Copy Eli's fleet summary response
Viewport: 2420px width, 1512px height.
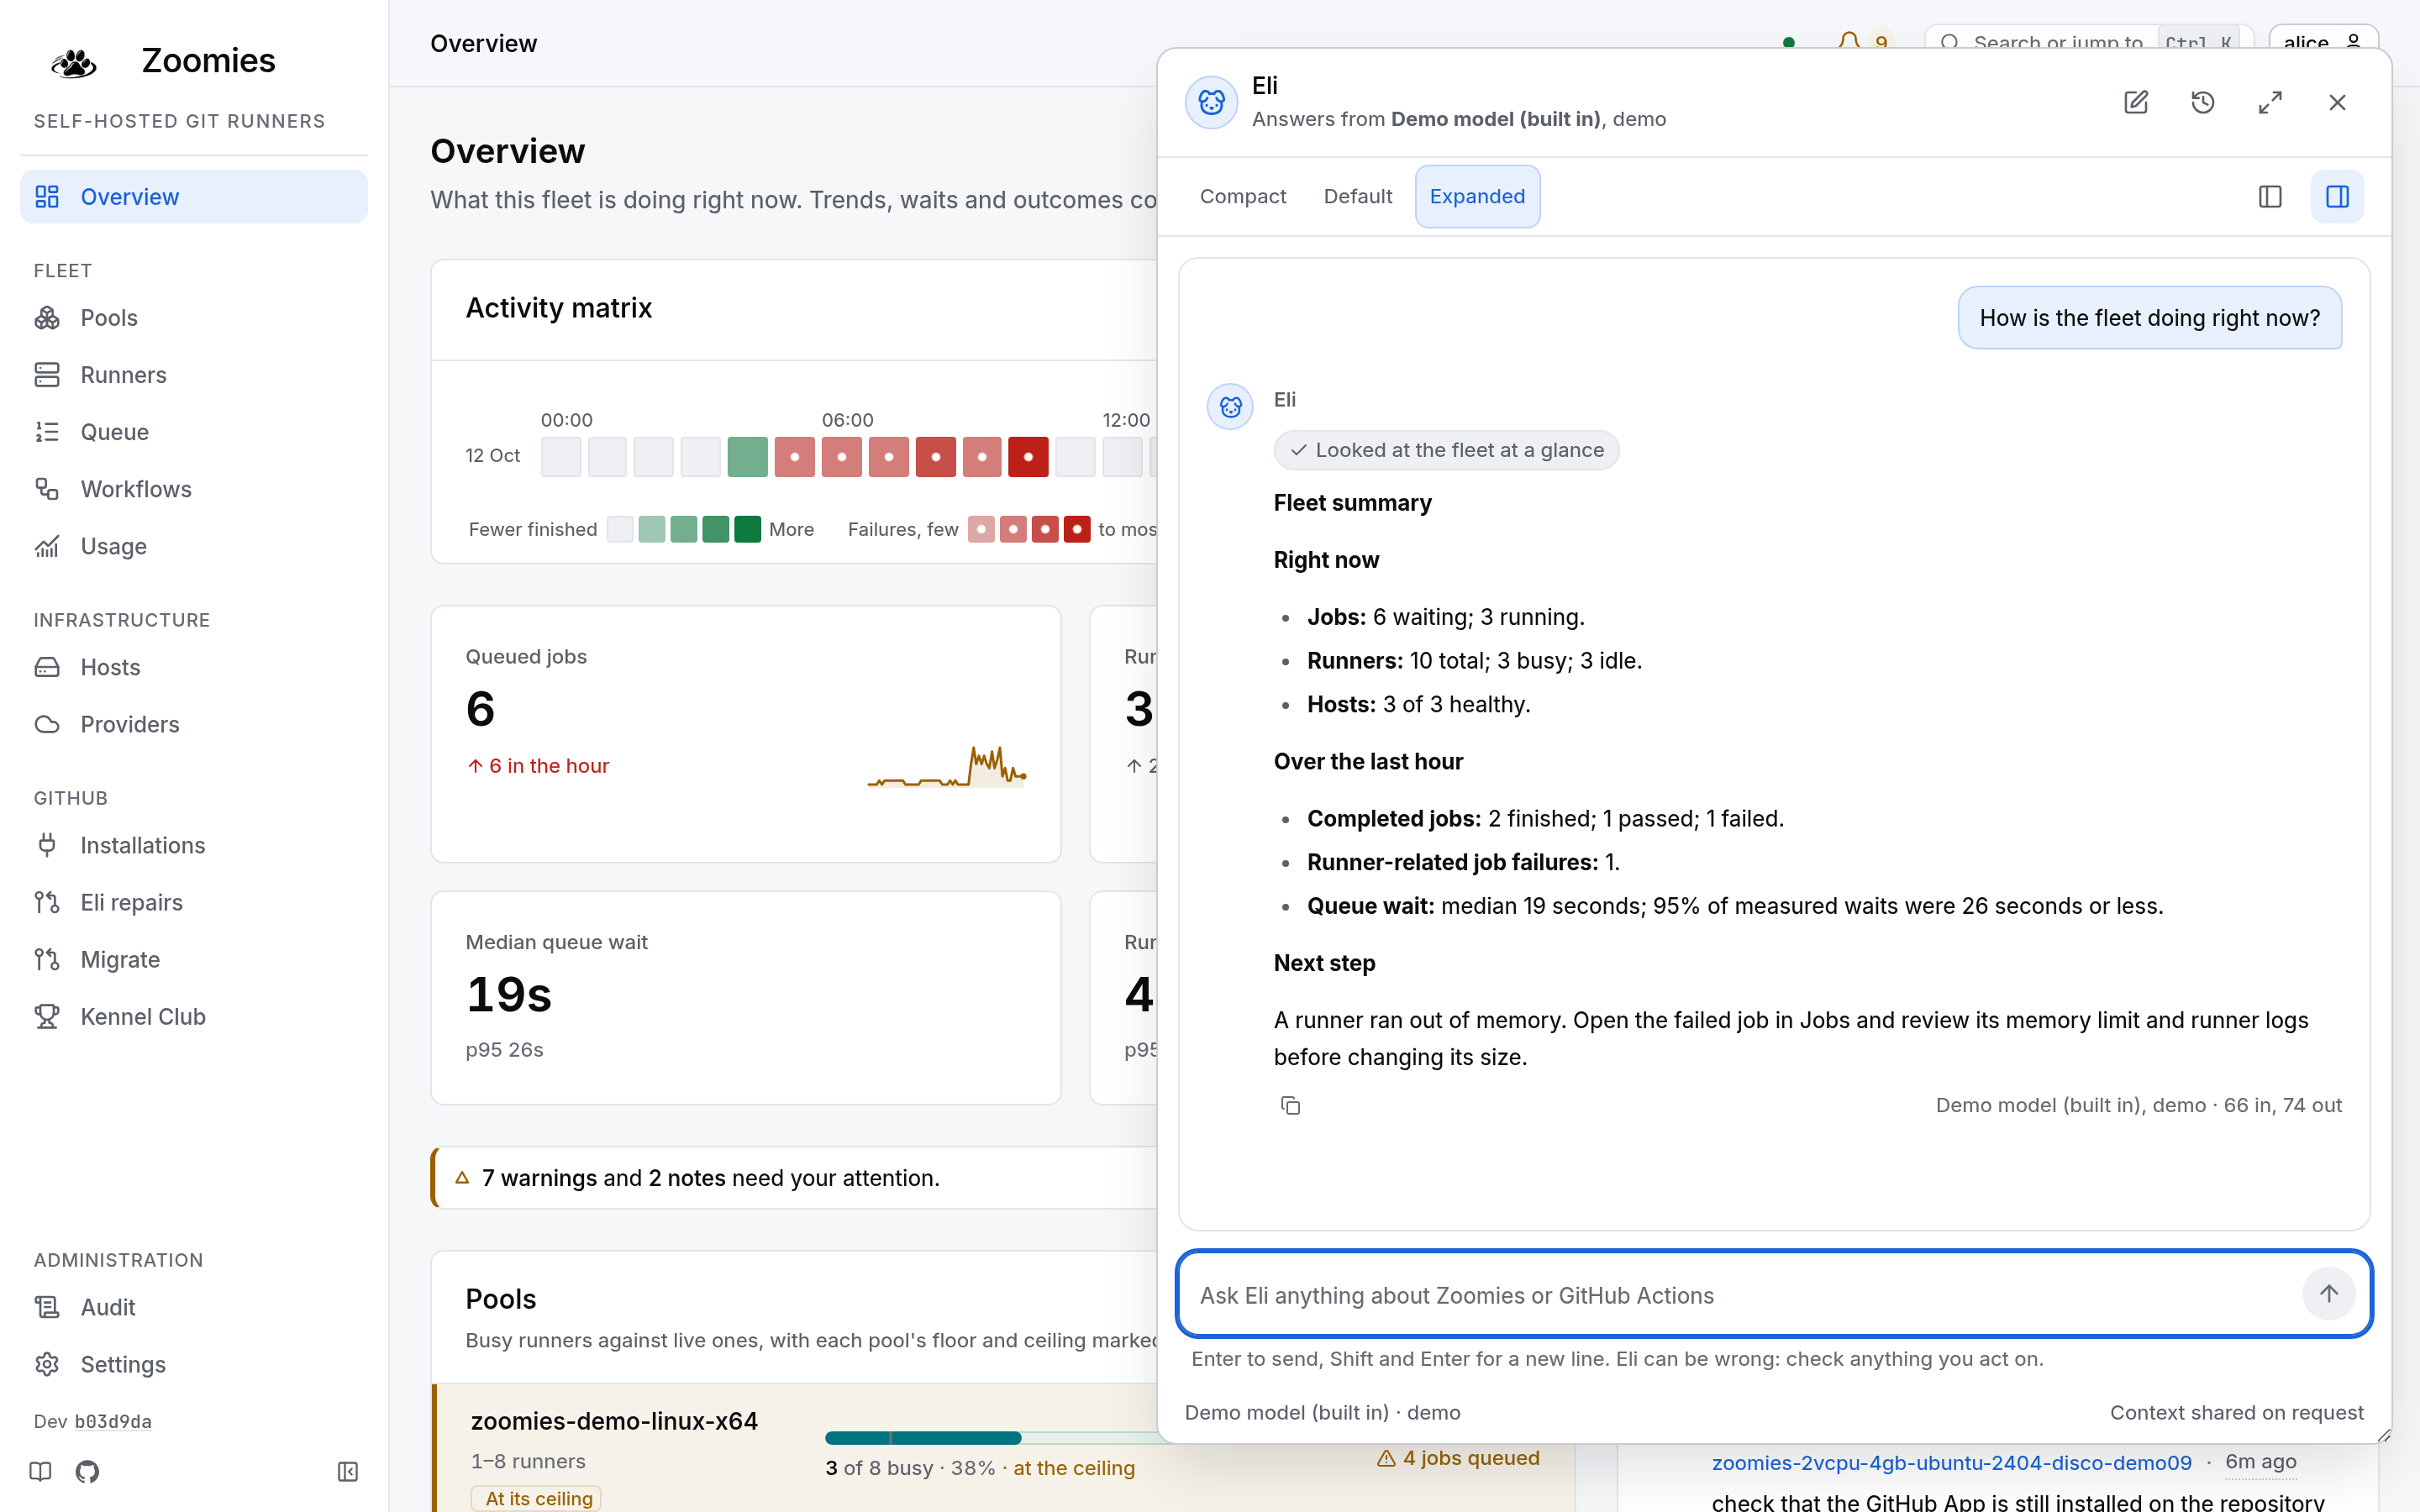(1290, 1105)
